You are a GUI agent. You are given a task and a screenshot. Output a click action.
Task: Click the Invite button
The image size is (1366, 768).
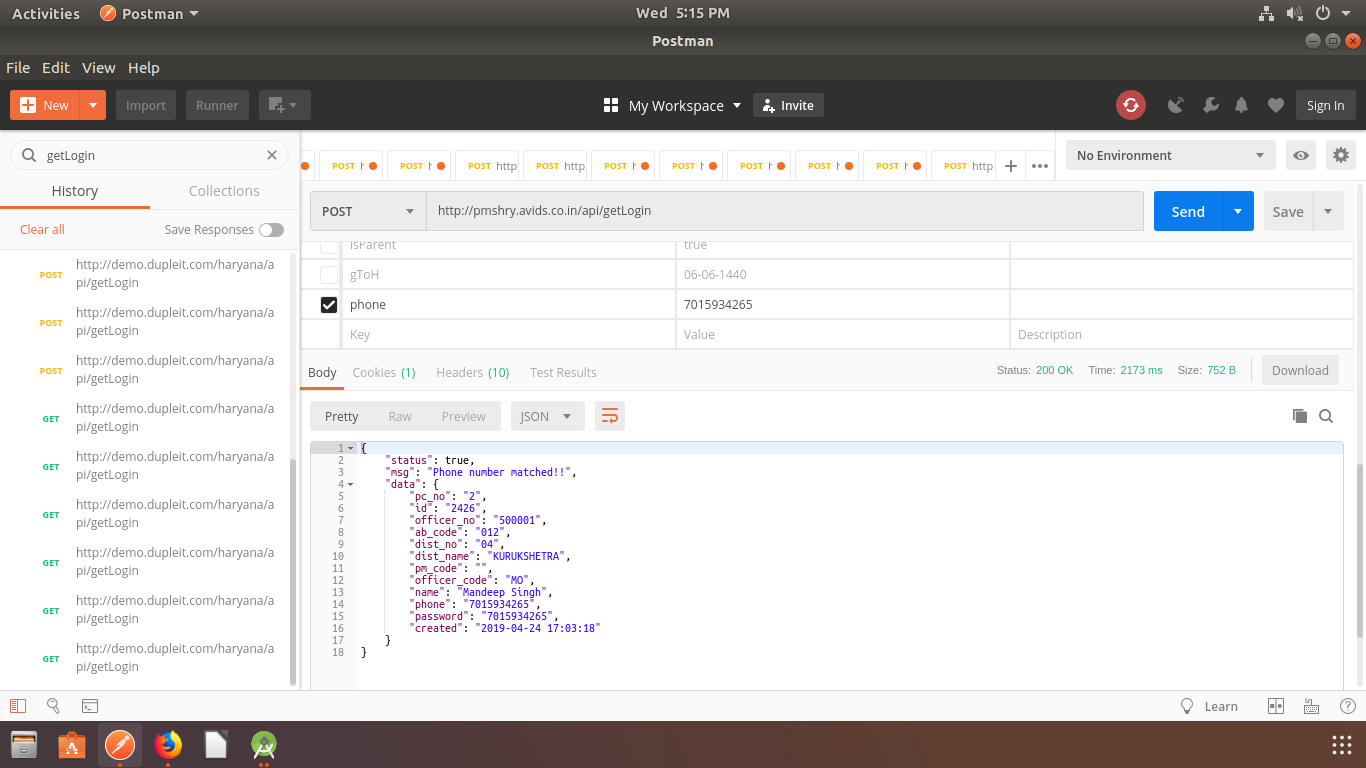(x=788, y=105)
